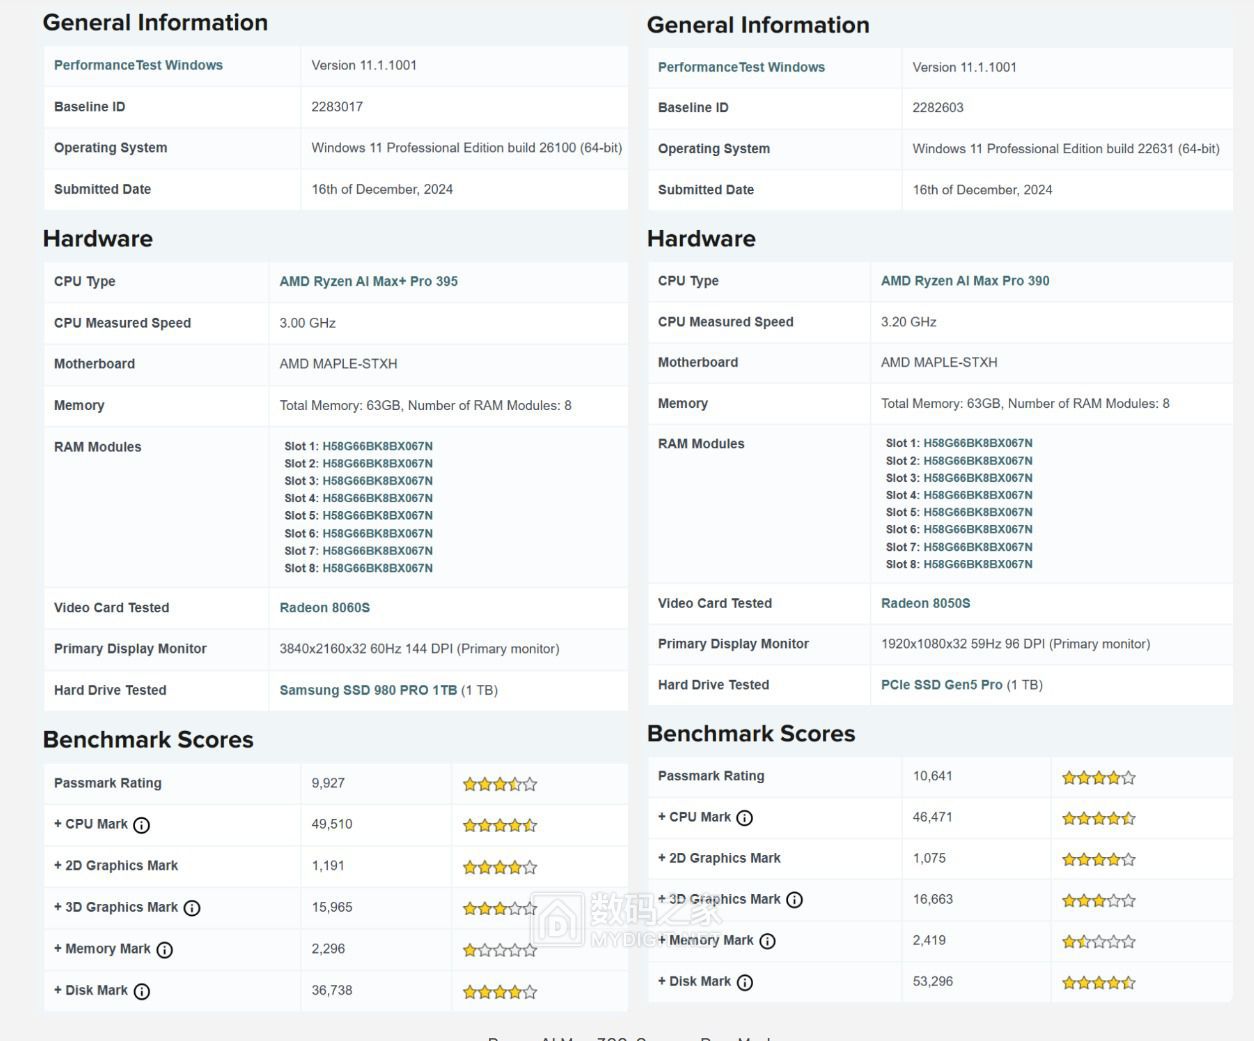Open AMD Ryzen AI Max Pro 390 link
Image resolution: width=1254 pixels, height=1041 pixels.
coord(965,281)
